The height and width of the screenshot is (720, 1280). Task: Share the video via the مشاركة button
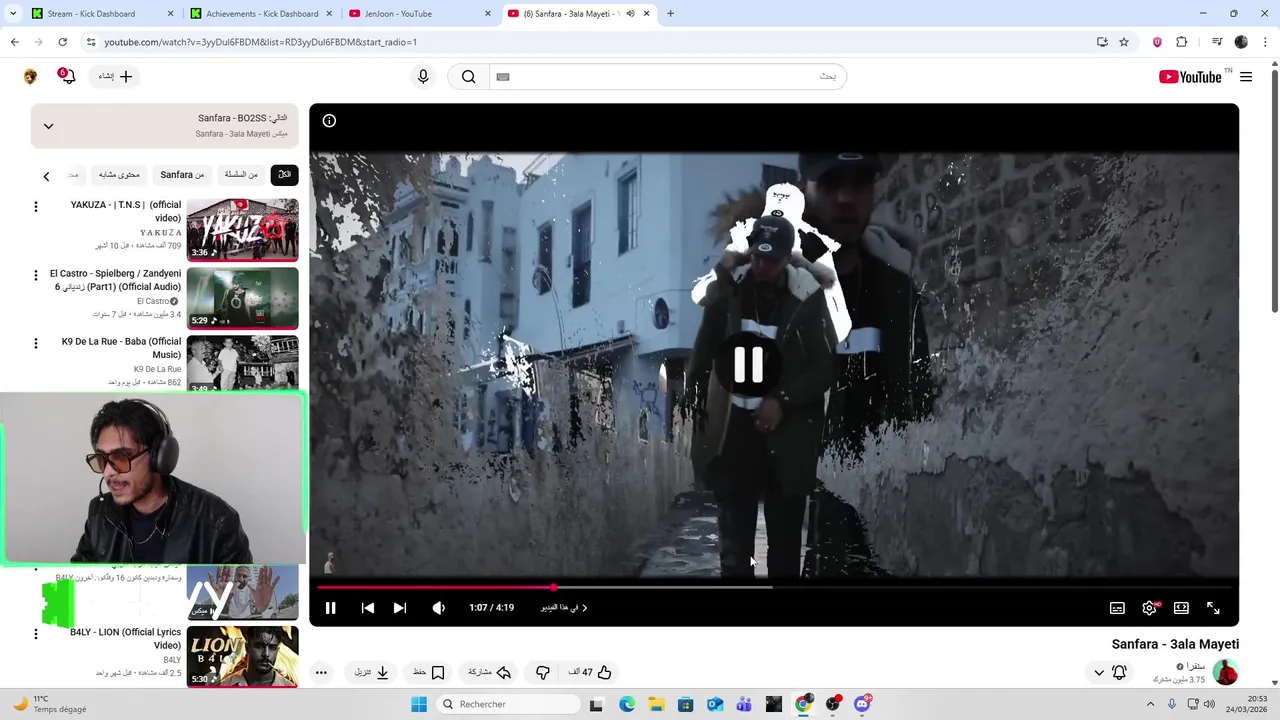490,672
